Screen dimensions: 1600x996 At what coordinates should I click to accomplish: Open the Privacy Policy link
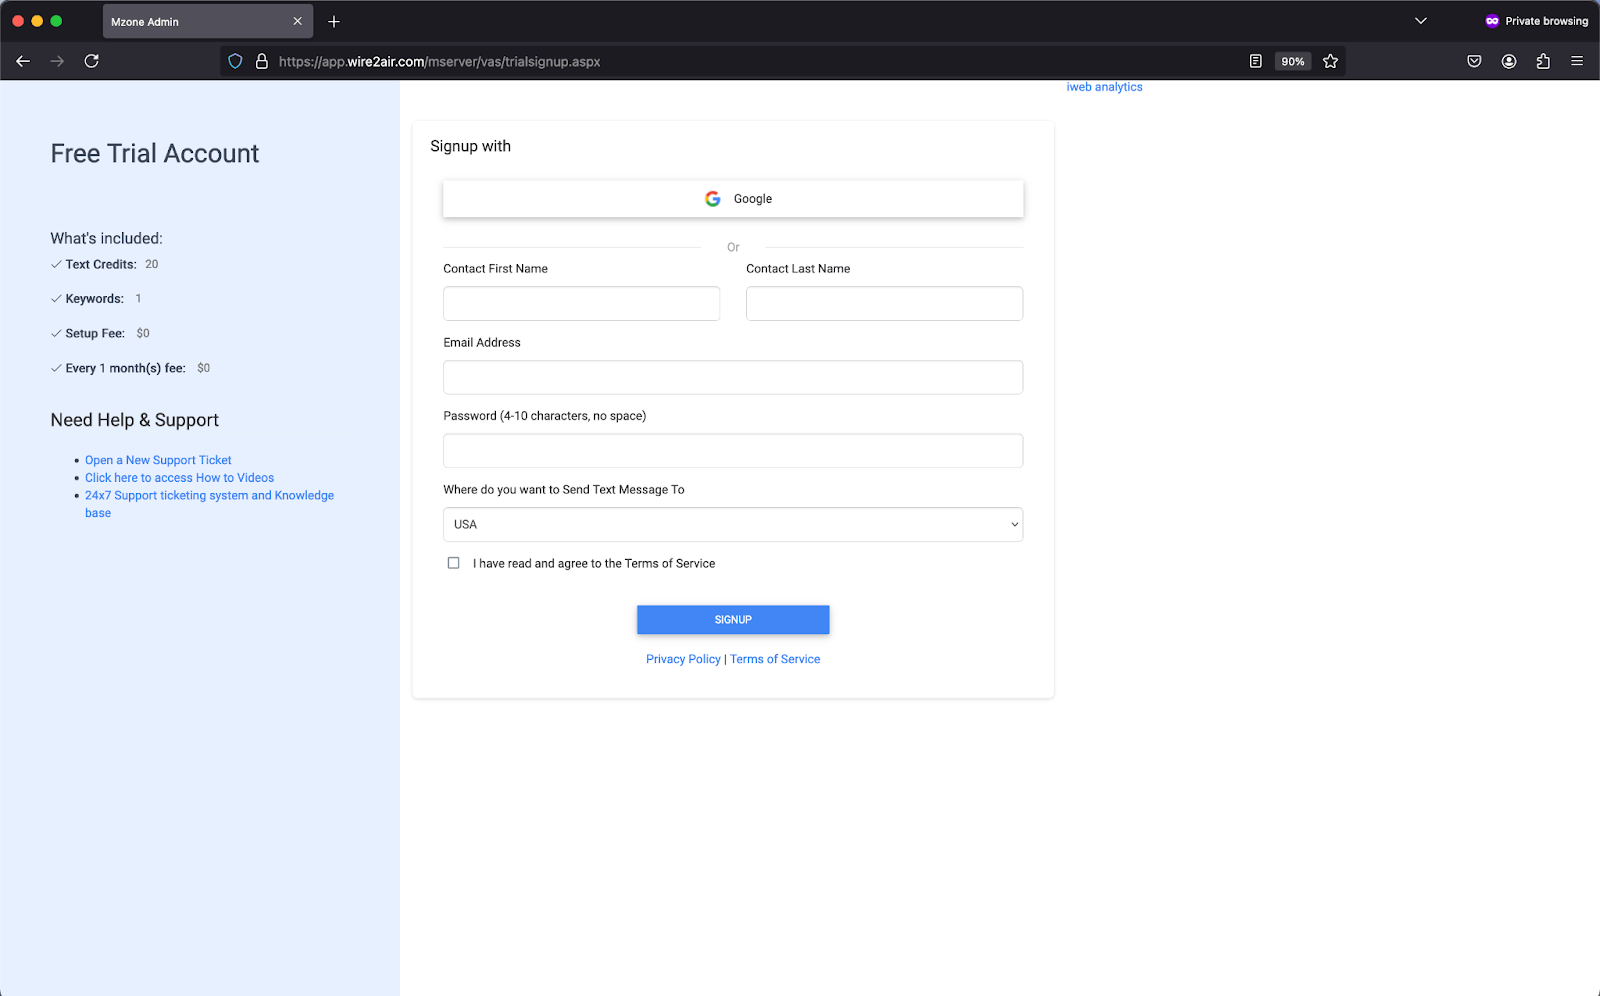683,659
